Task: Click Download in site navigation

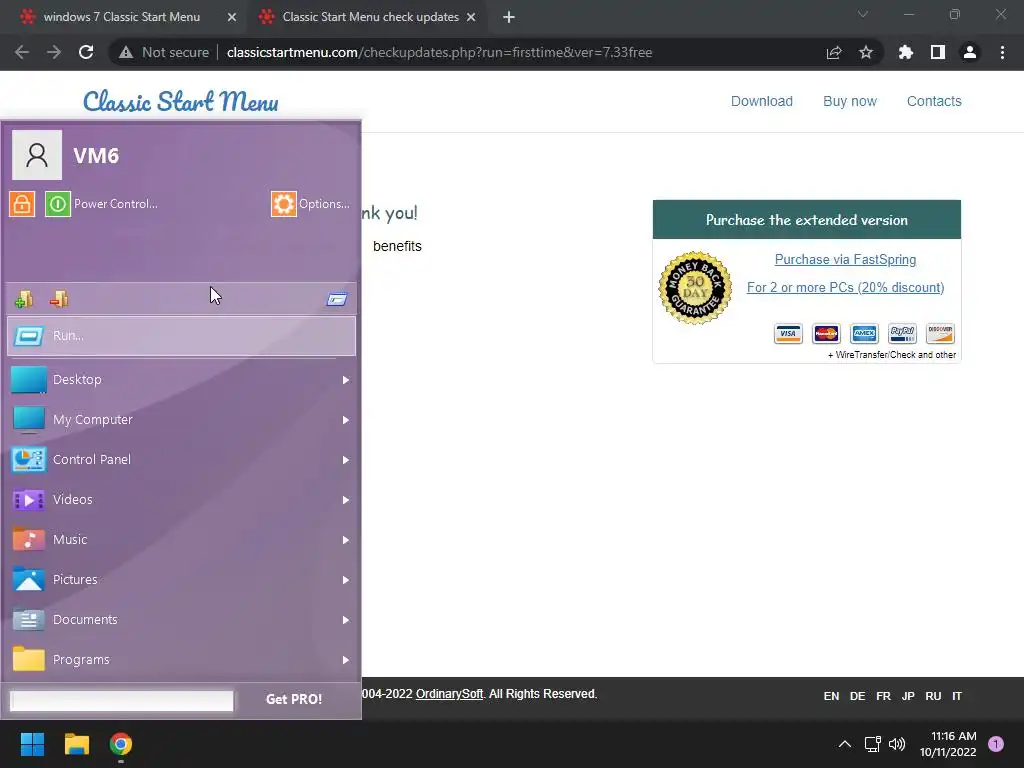Action: pyautogui.click(x=761, y=101)
